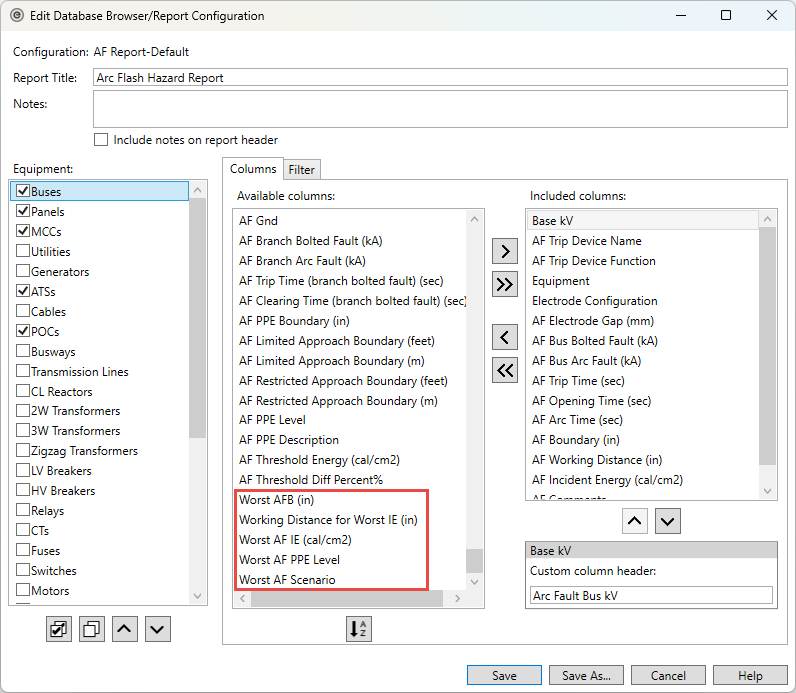Check the Motors equipment checkbox
Screen dimensions: 796x693
(x=23, y=590)
